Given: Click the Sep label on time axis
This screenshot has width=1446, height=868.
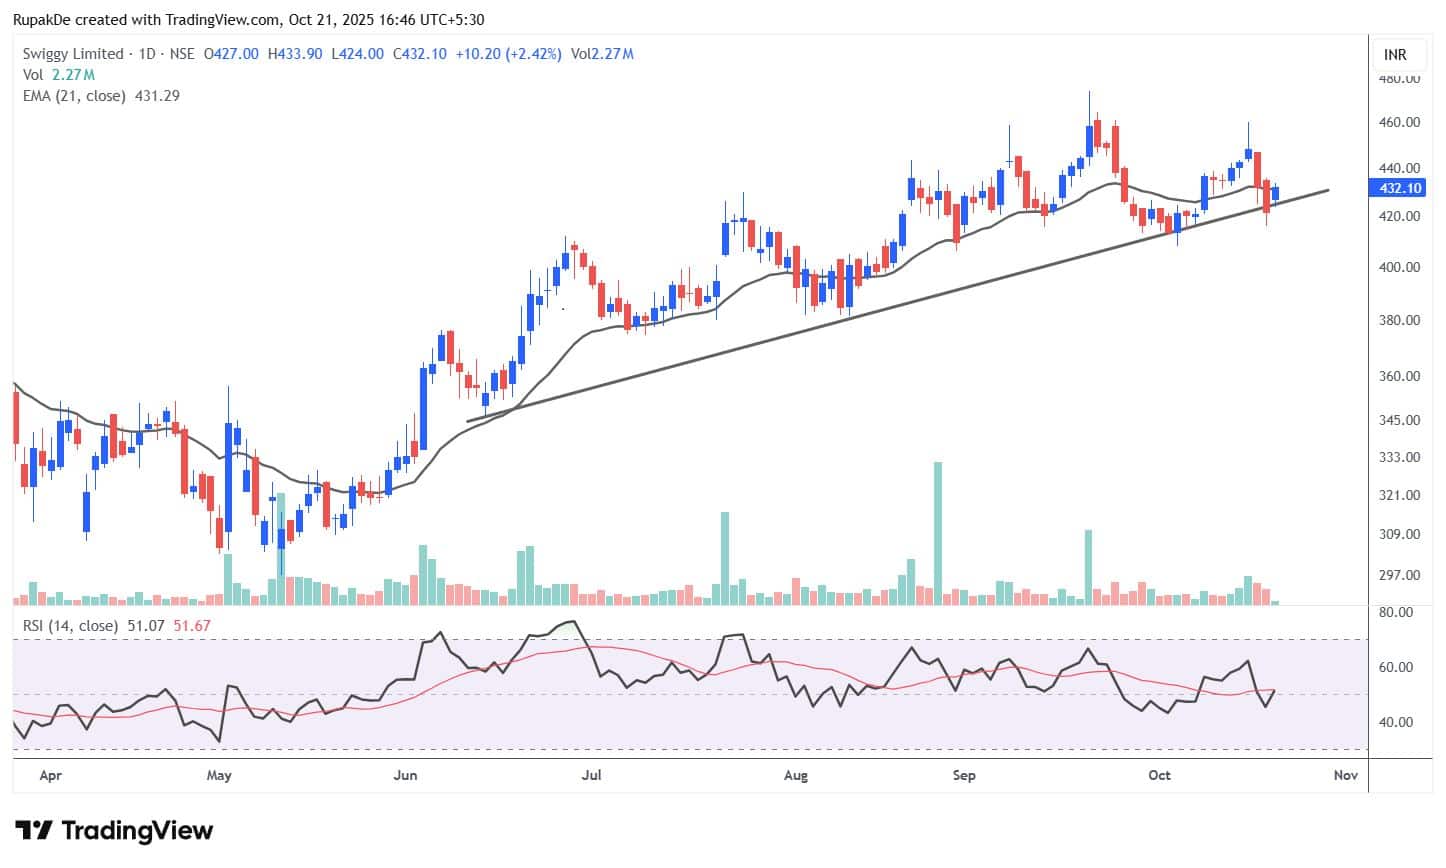Looking at the screenshot, I should [964, 775].
